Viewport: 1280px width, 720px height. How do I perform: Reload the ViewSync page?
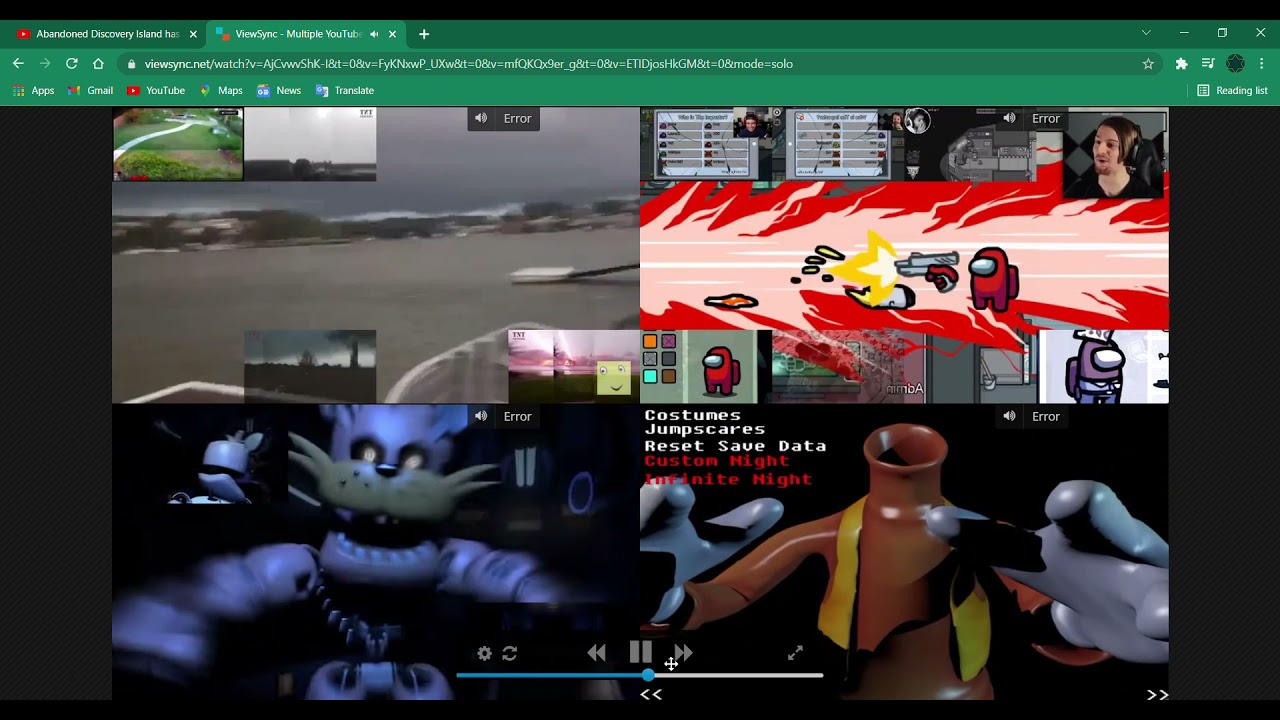click(71, 63)
